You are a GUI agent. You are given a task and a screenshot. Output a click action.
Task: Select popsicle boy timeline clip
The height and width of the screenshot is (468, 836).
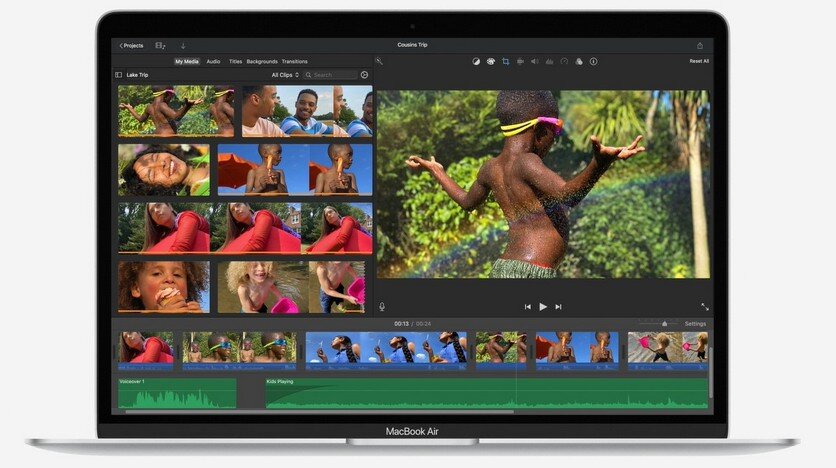click(577, 351)
